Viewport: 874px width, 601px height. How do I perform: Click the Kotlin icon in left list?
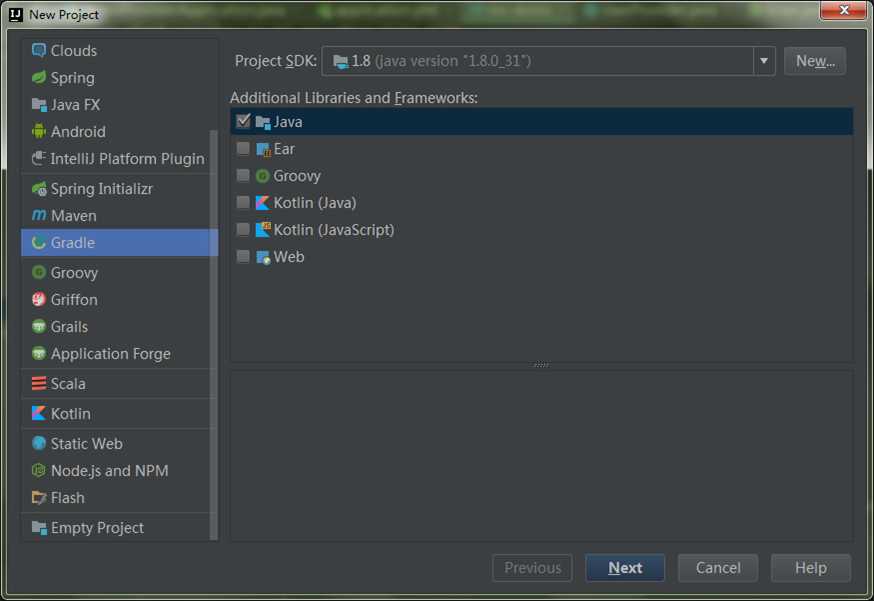point(38,414)
